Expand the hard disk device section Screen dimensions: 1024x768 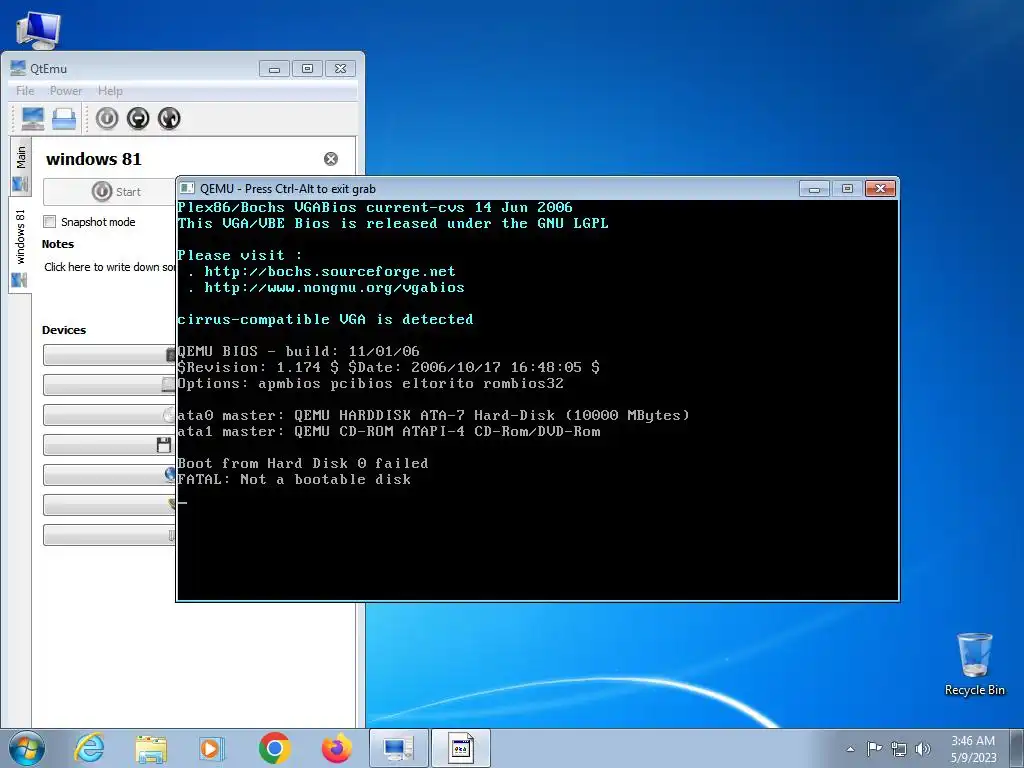110,385
